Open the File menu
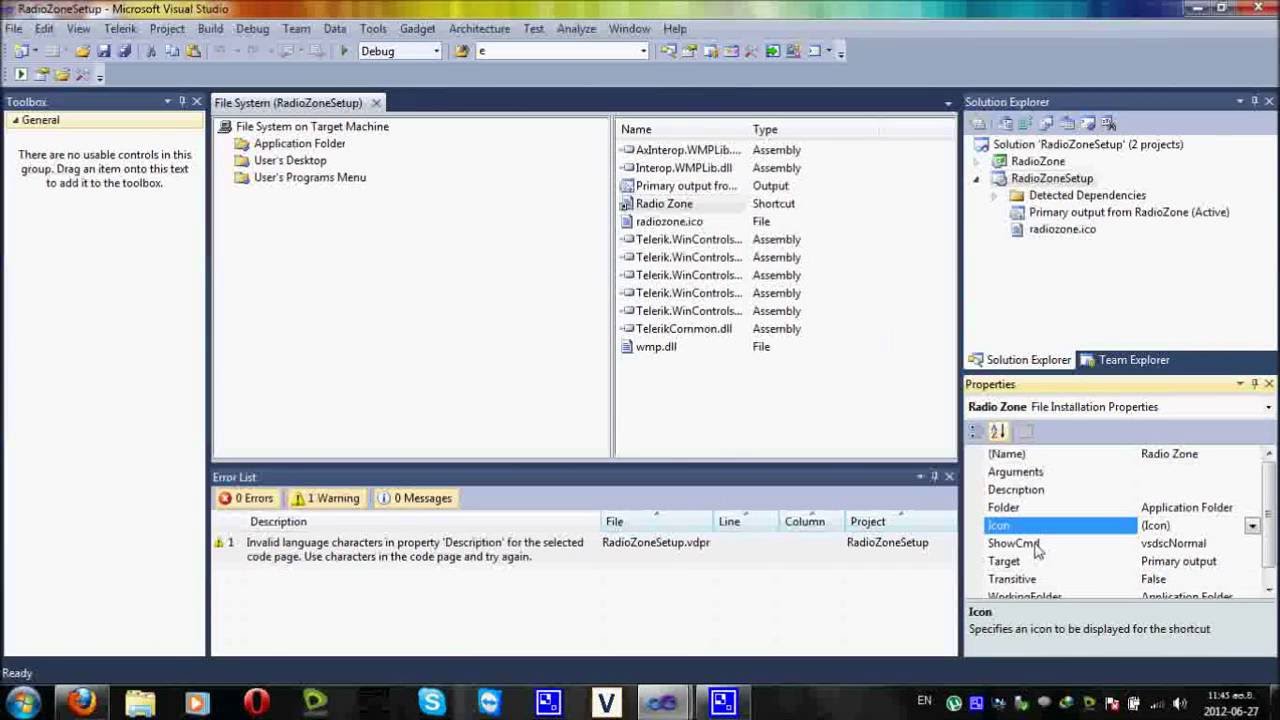This screenshot has width=1280, height=720. [x=14, y=29]
